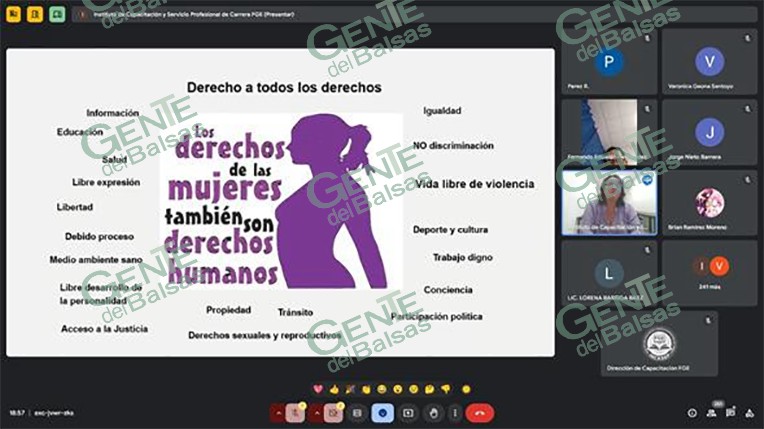Click the 241 more participants tile
Image resolution: width=764 pixels, height=429 pixels.
[709, 272]
